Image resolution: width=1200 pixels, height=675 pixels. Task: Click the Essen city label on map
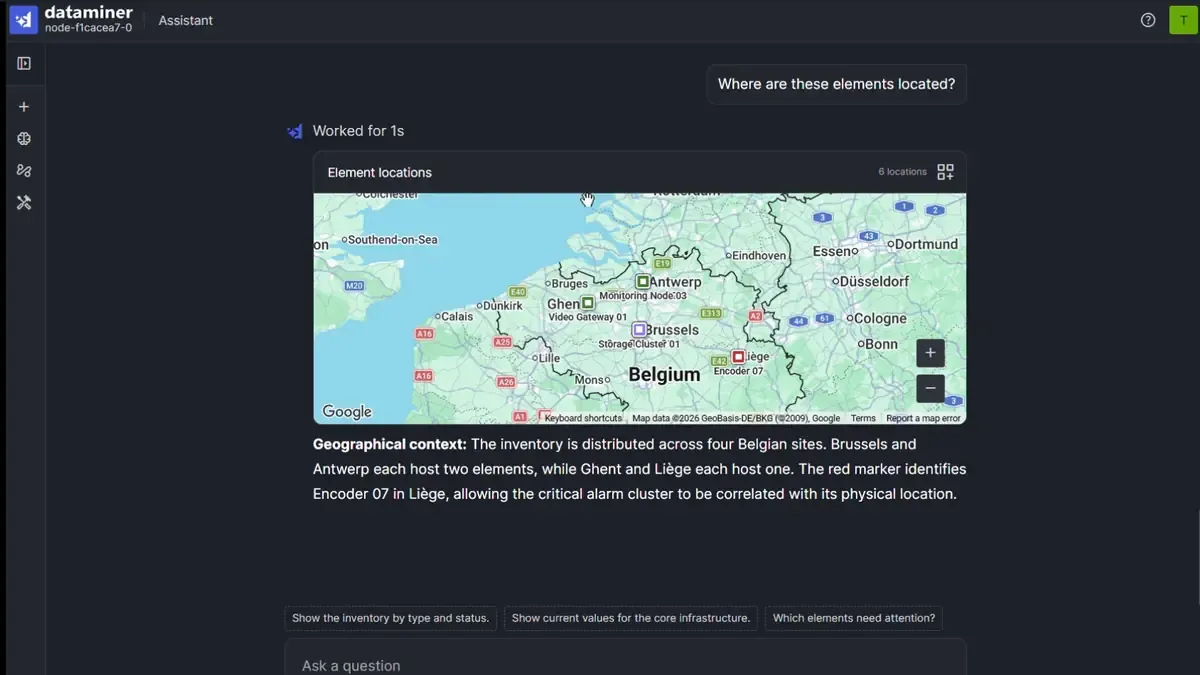click(831, 252)
